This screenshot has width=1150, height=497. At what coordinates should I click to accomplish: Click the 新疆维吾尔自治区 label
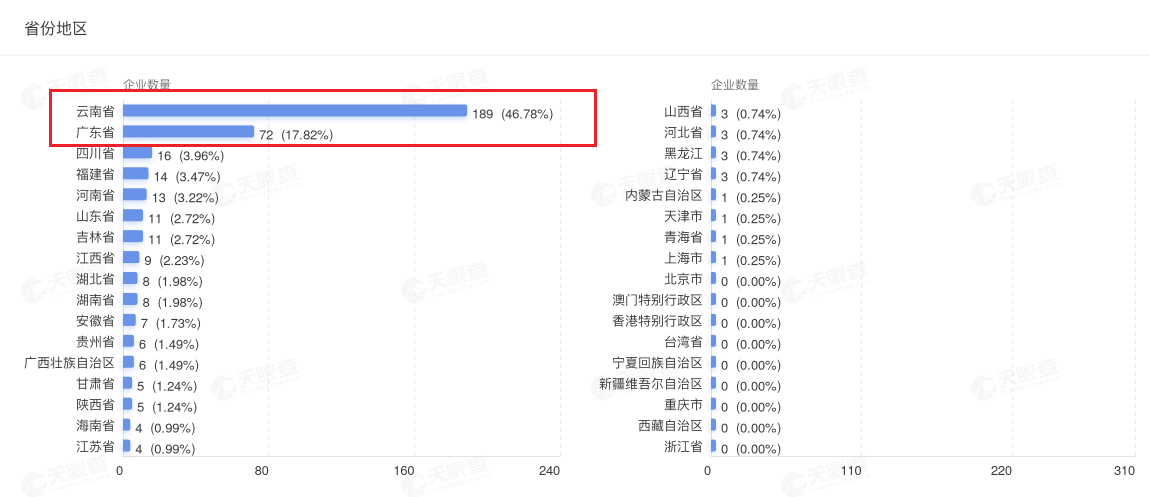pos(651,384)
